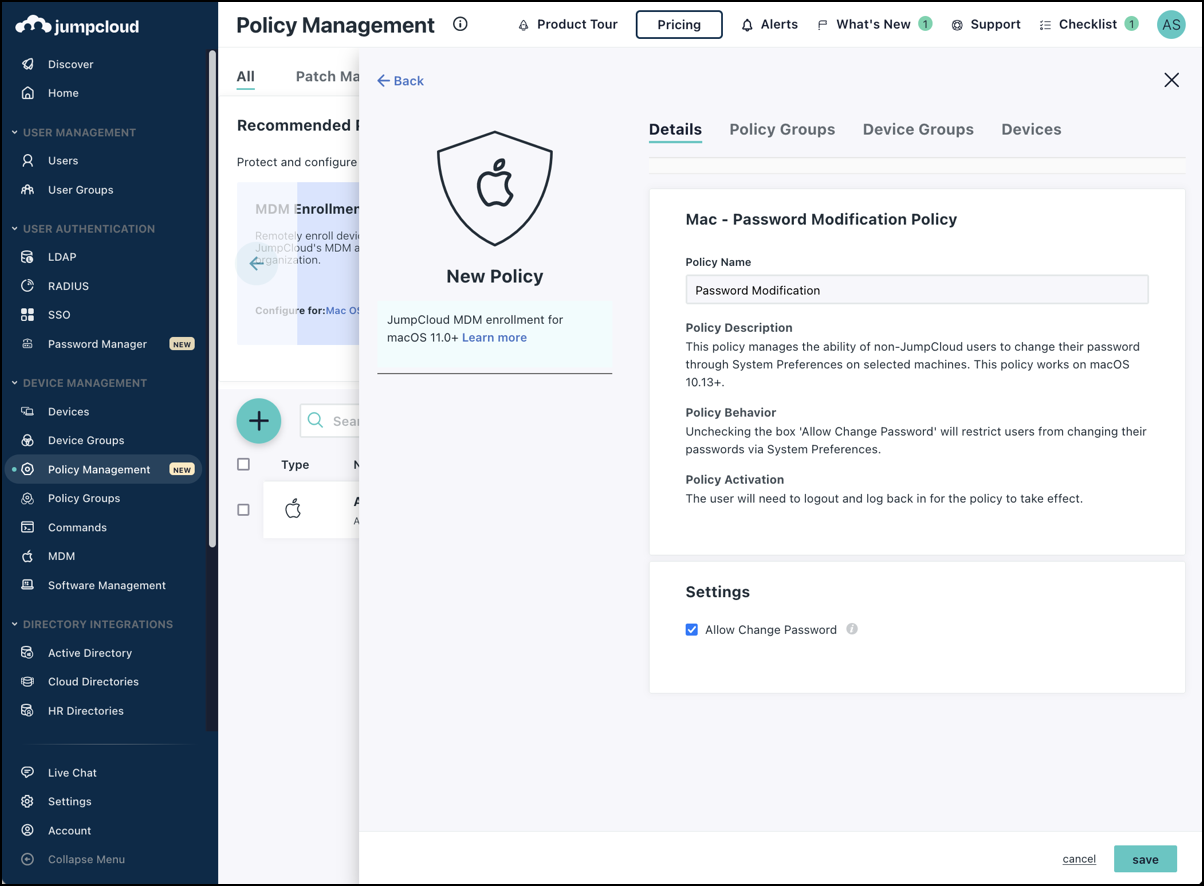
Task: Click inside the Policy Name field
Action: [x=917, y=289]
